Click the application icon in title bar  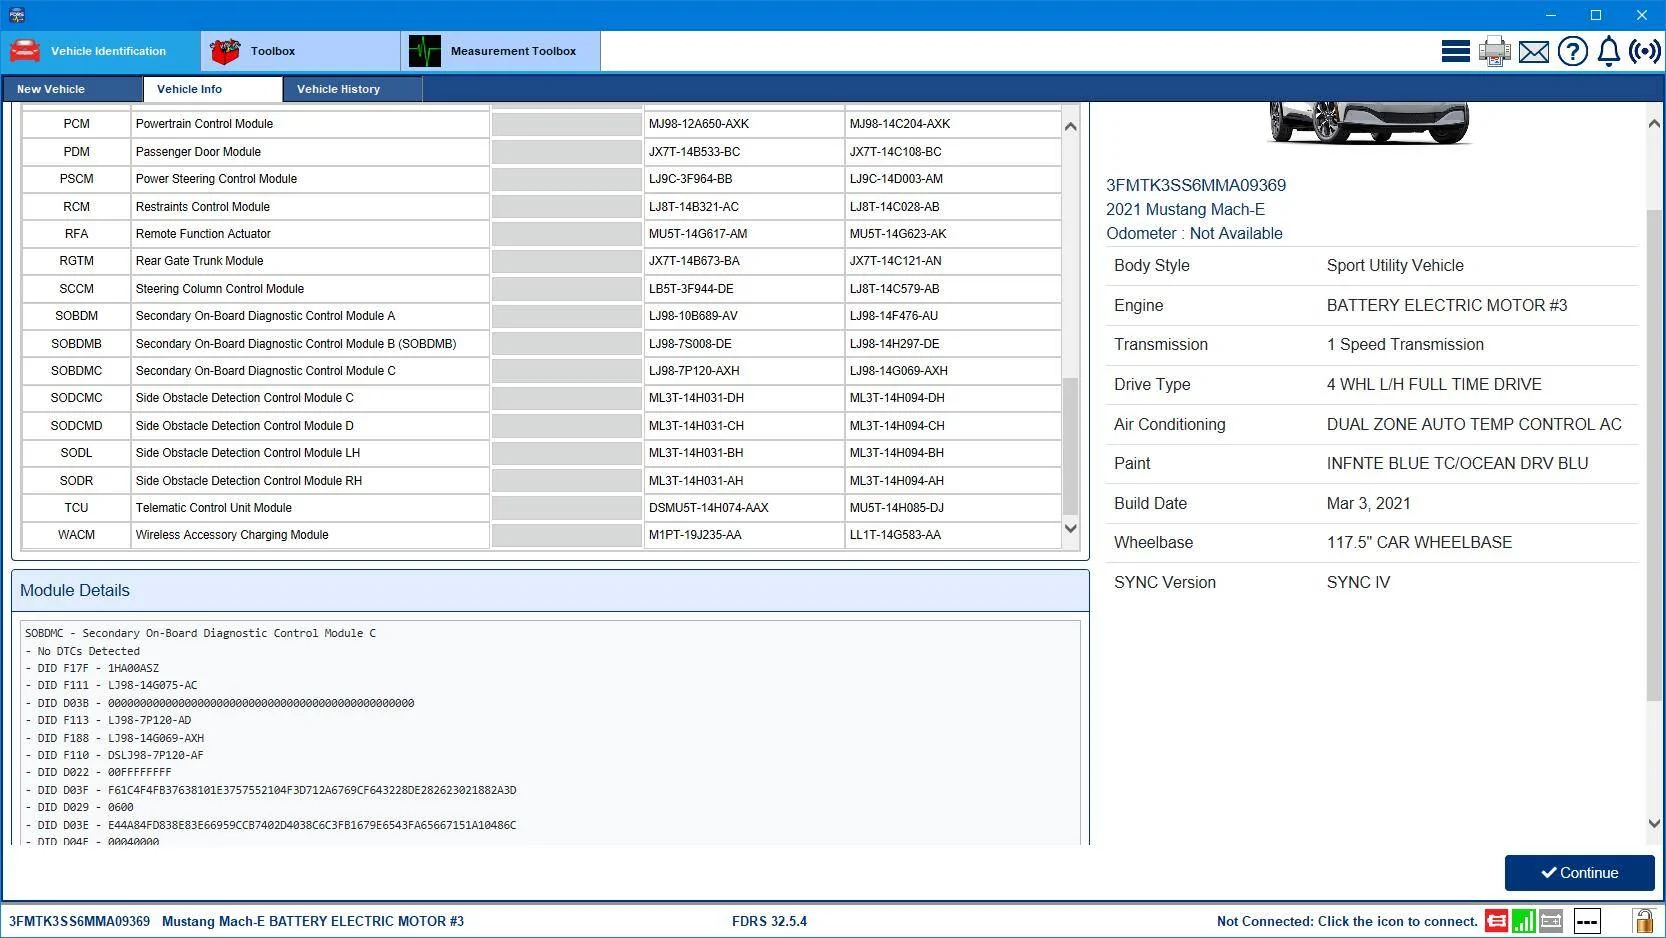[x=16, y=15]
